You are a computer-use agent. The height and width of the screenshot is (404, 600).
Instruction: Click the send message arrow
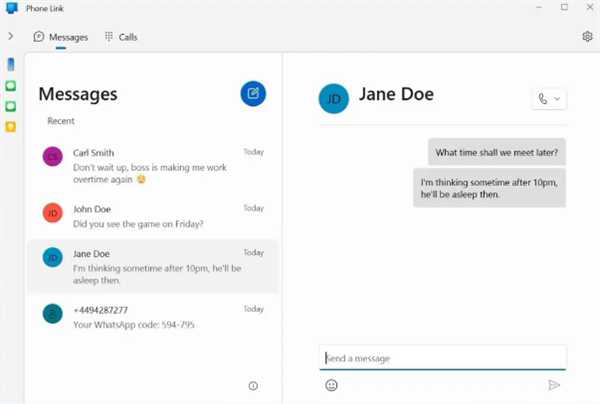[x=554, y=385]
